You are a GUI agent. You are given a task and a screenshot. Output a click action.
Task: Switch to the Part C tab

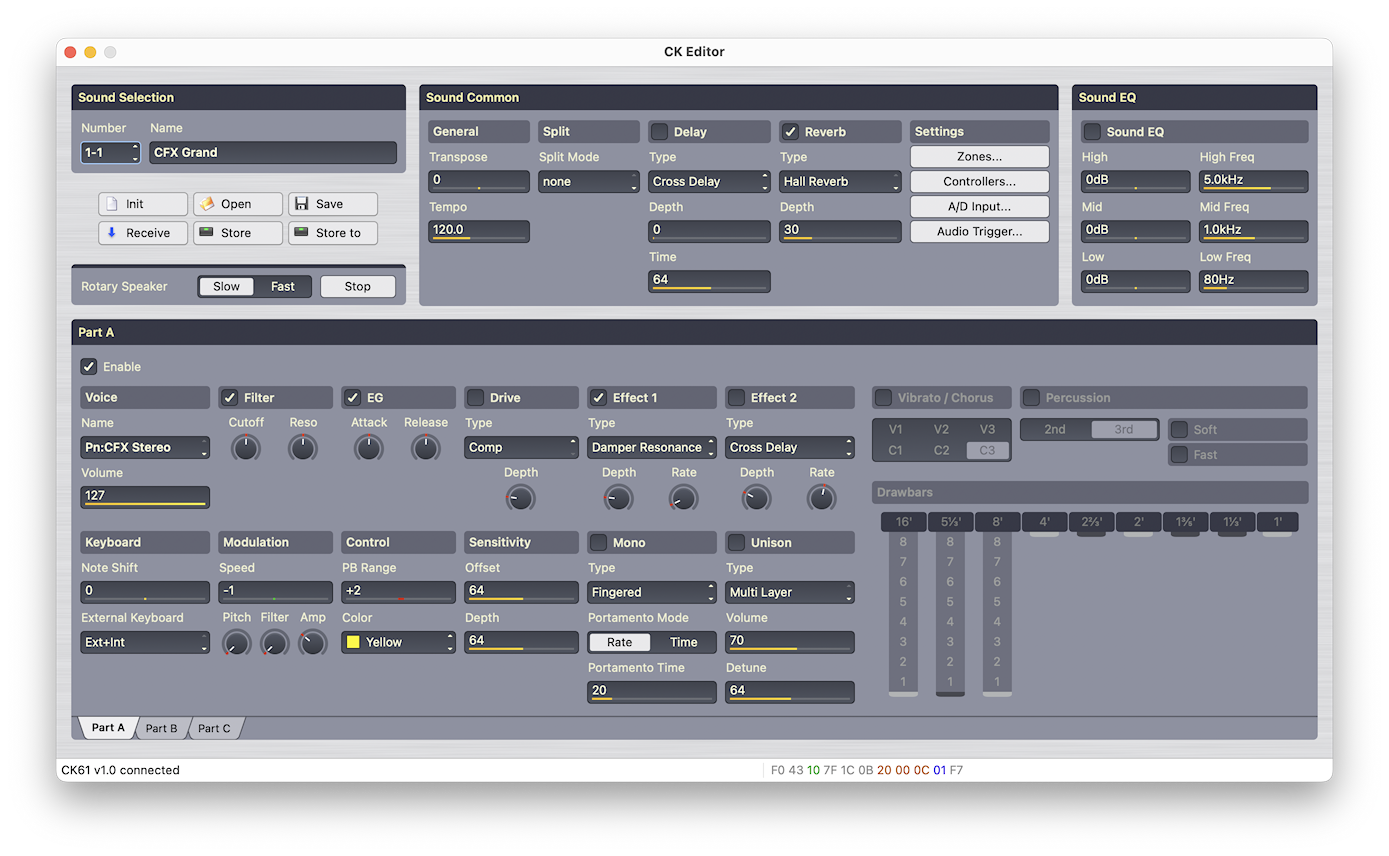(214, 728)
